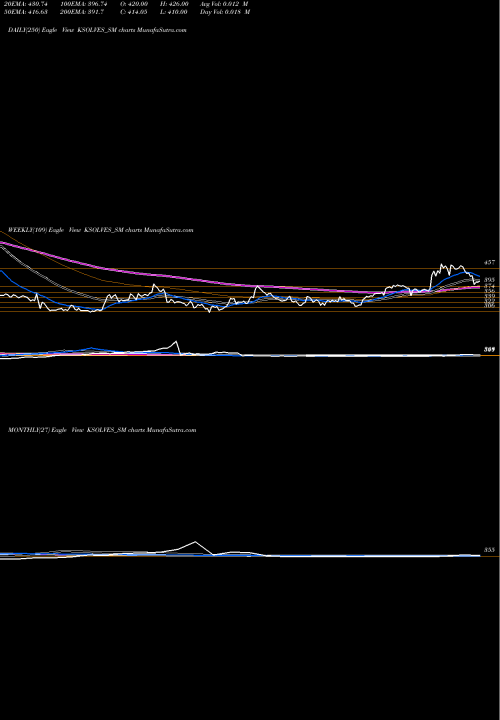Click the Avg Vol 0.012 M readout

224,4
